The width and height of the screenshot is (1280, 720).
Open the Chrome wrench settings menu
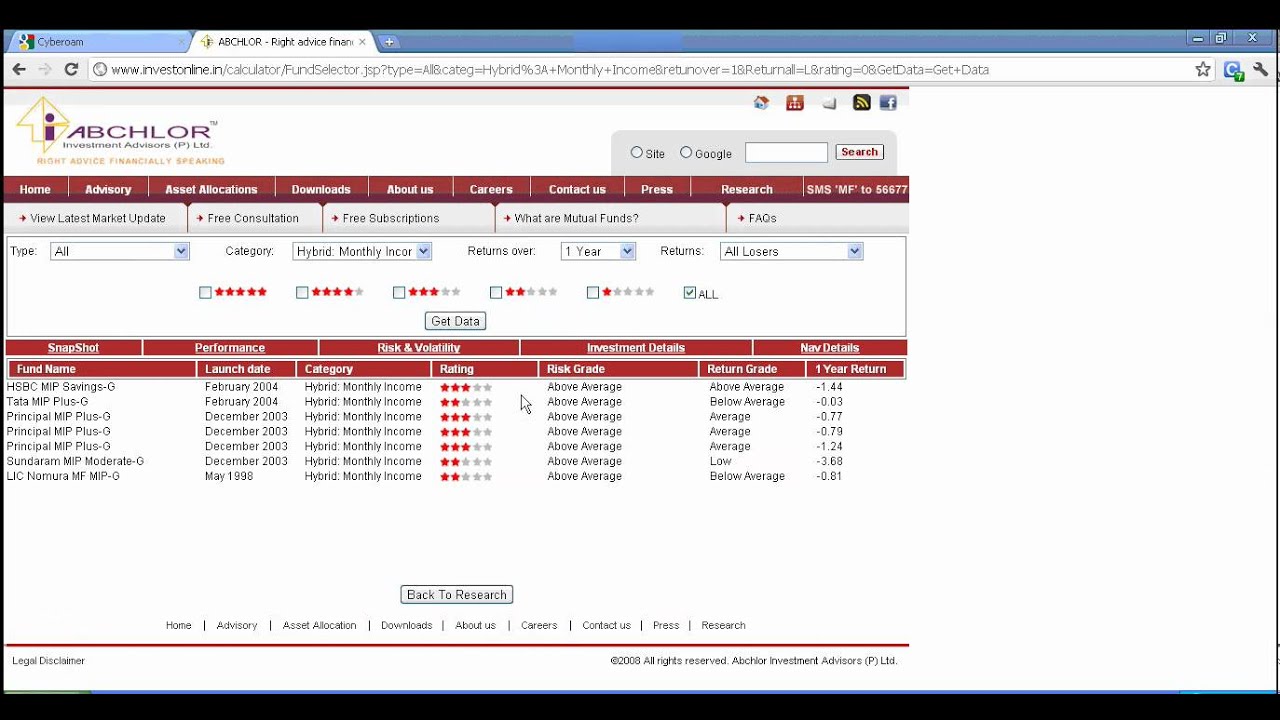(x=1261, y=69)
